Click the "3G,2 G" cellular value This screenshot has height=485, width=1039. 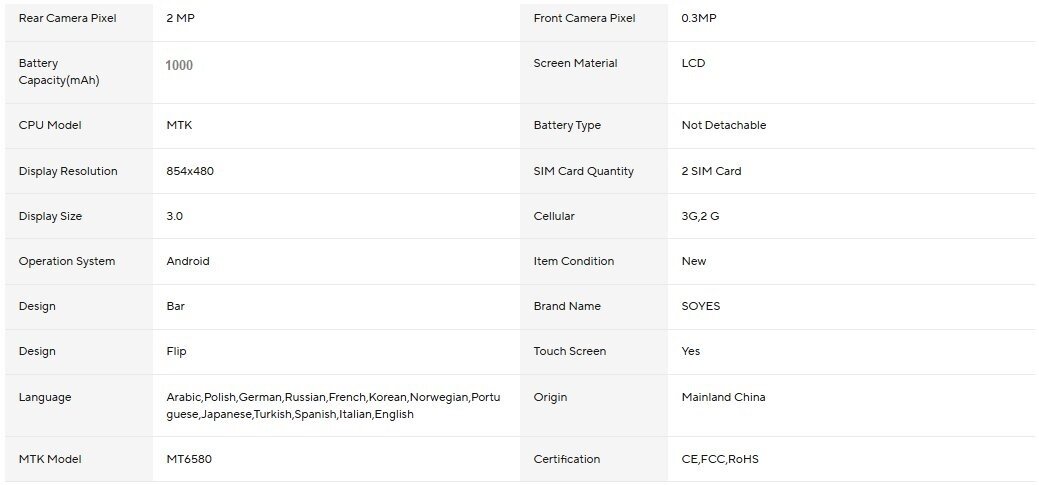pyautogui.click(x=700, y=216)
